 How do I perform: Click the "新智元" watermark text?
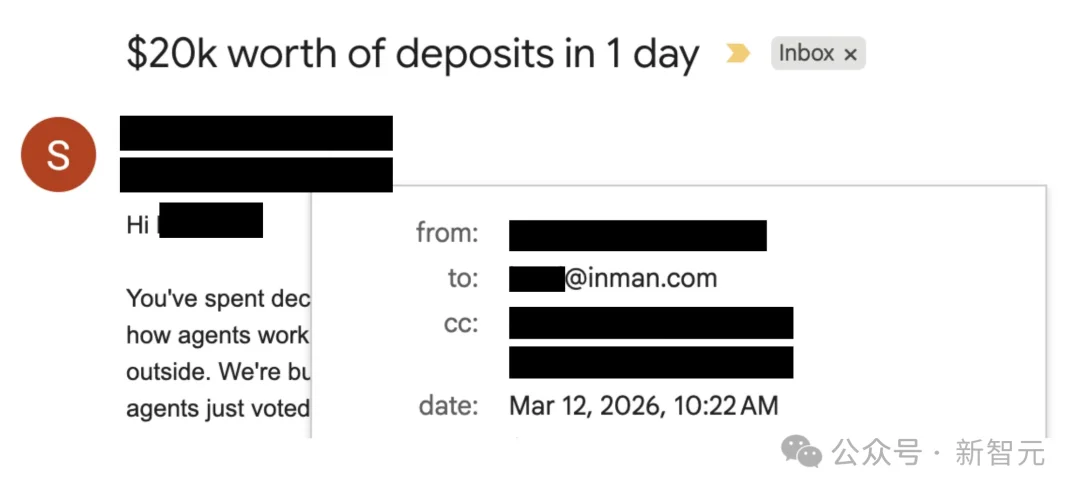(1000, 454)
